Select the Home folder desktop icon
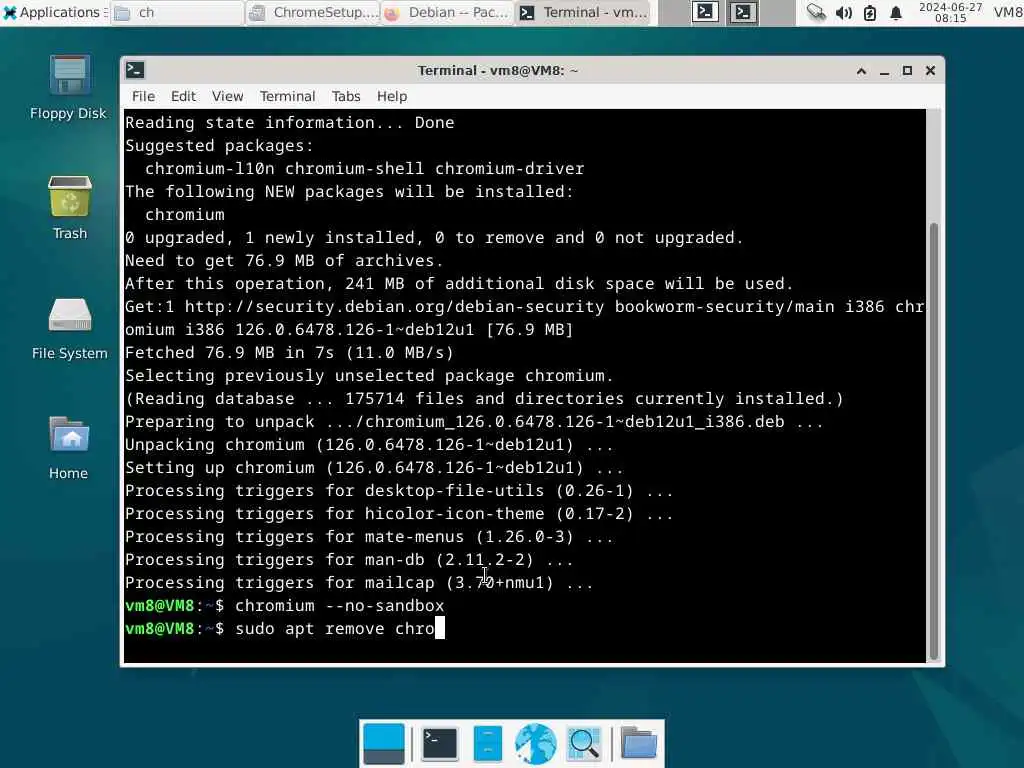1024x768 pixels. (69, 448)
